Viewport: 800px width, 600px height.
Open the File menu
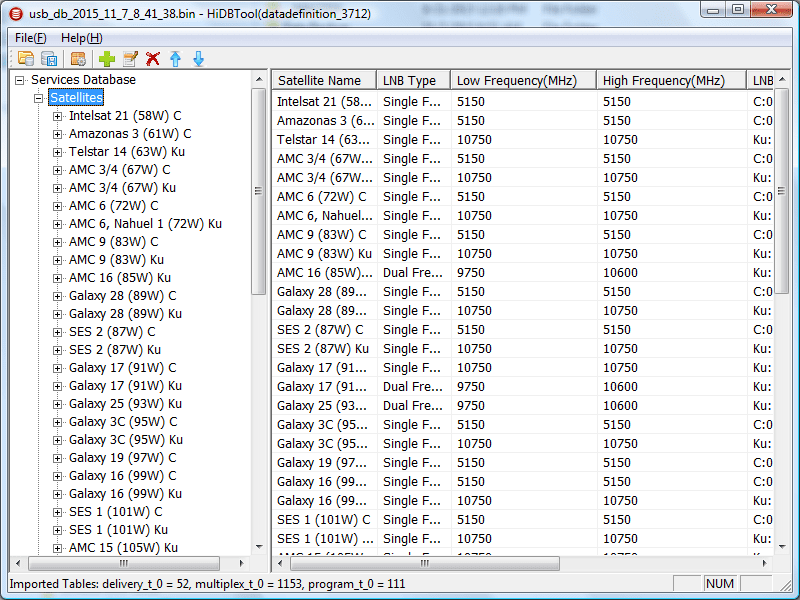(x=30, y=38)
